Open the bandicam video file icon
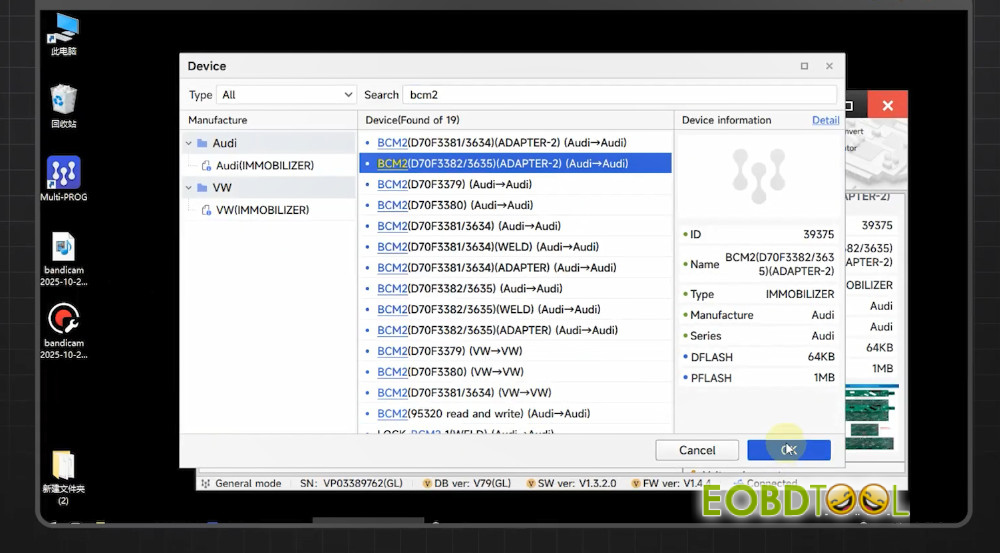Viewport: 1000px width, 553px height. pos(64,246)
